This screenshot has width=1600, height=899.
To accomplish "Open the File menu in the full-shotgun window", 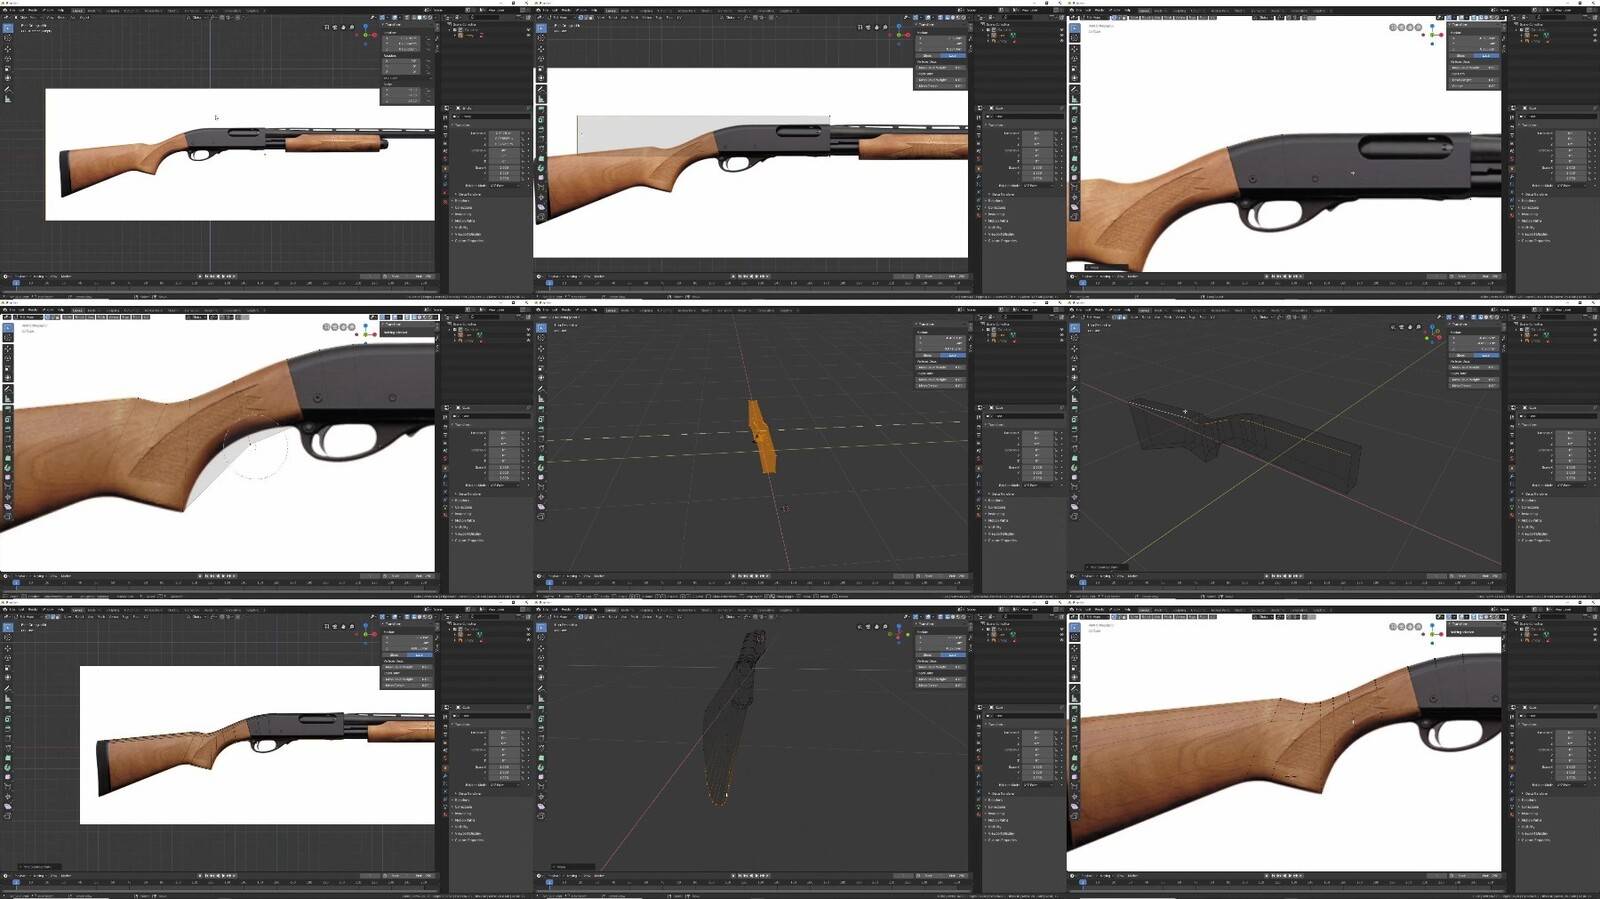I will [x=12, y=10].
